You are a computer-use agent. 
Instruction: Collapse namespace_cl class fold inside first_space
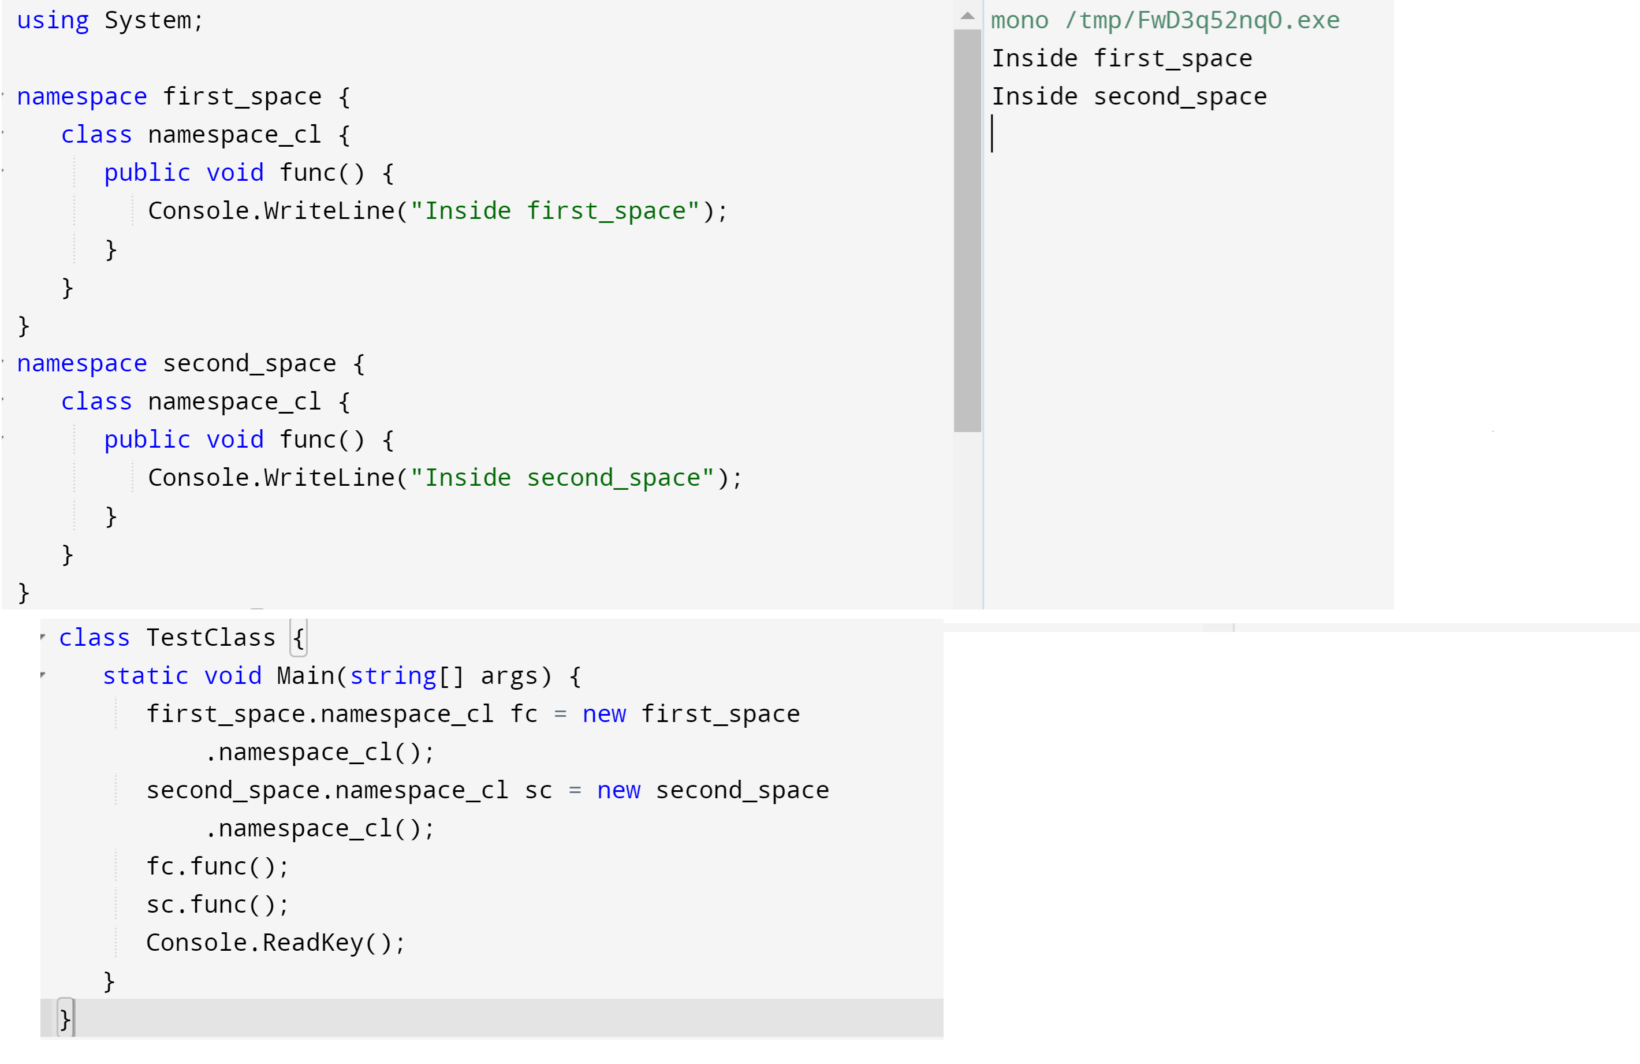pos(4,134)
